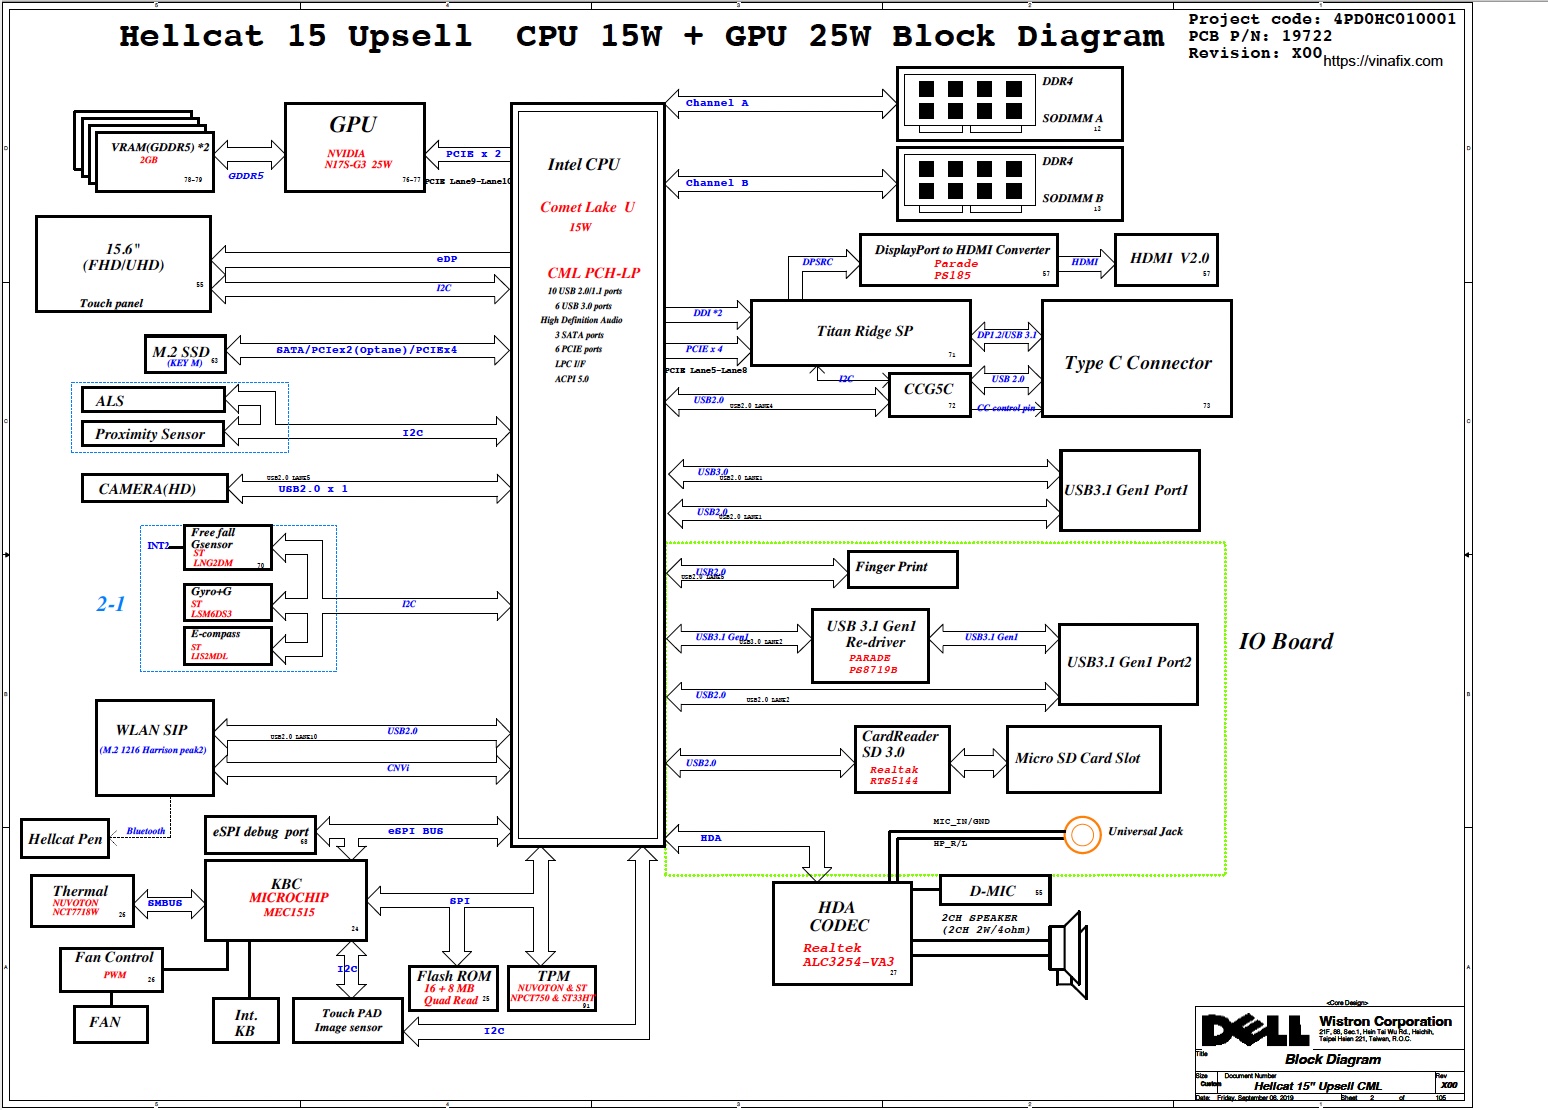Click the SMBUS label

click(165, 903)
